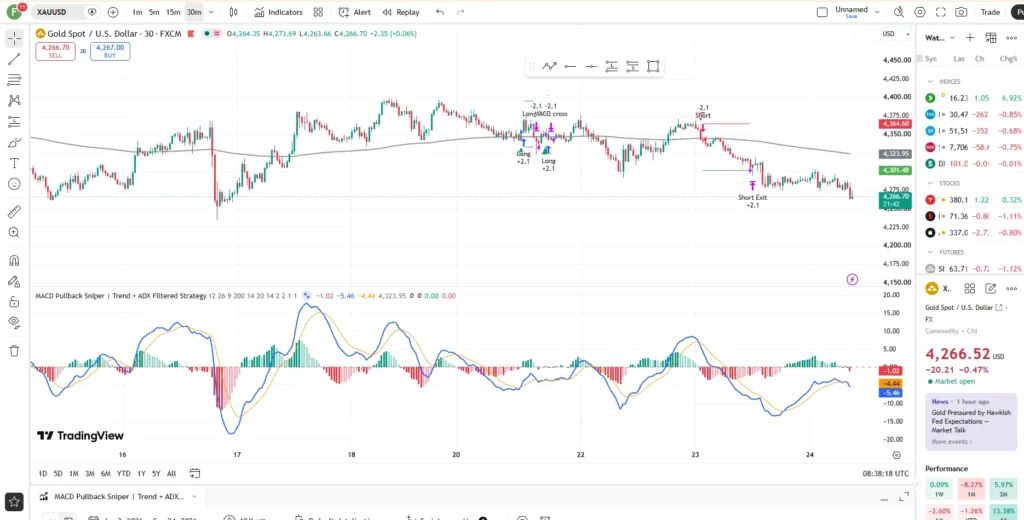Switch to the 15m timeframe
The height and width of the screenshot is (520, 1024).
(x=173, y=12)
